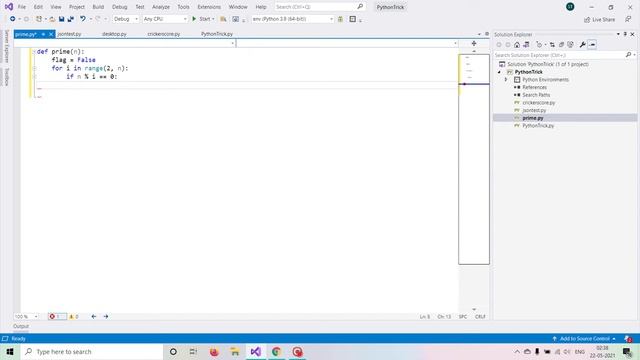Click the Open File folder icon
The image size is (640, 360).
pyautogui.click(x=52, y=19)
